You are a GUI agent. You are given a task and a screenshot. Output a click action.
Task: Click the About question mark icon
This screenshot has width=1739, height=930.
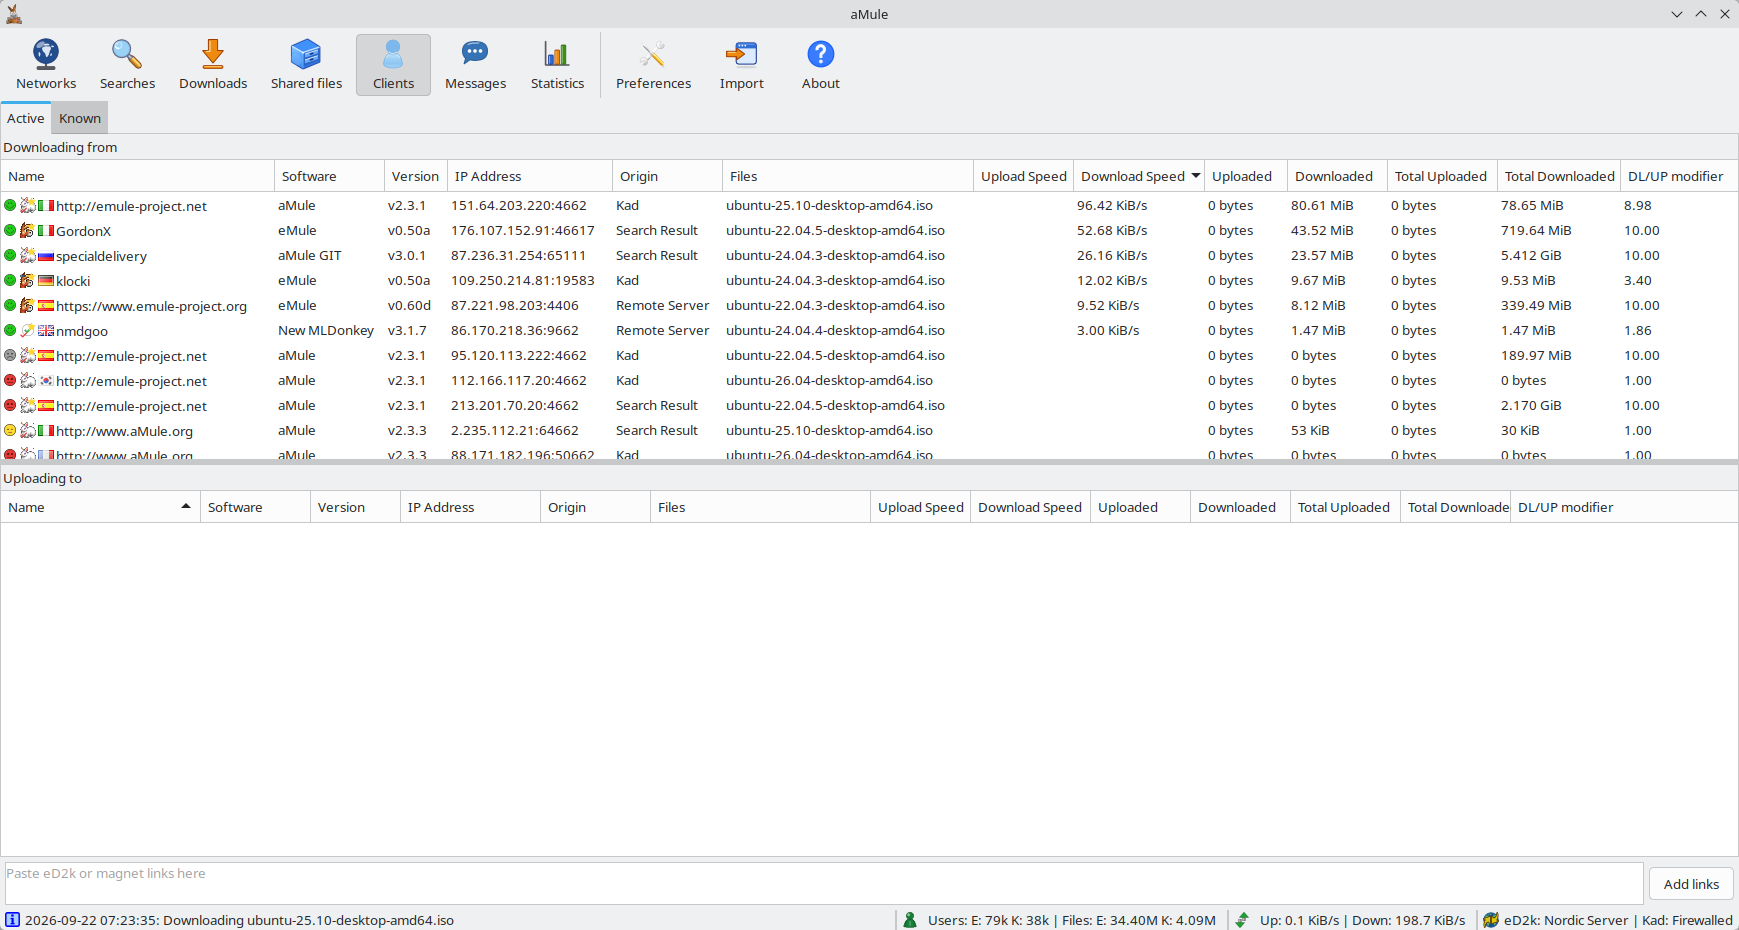(821, 54)
